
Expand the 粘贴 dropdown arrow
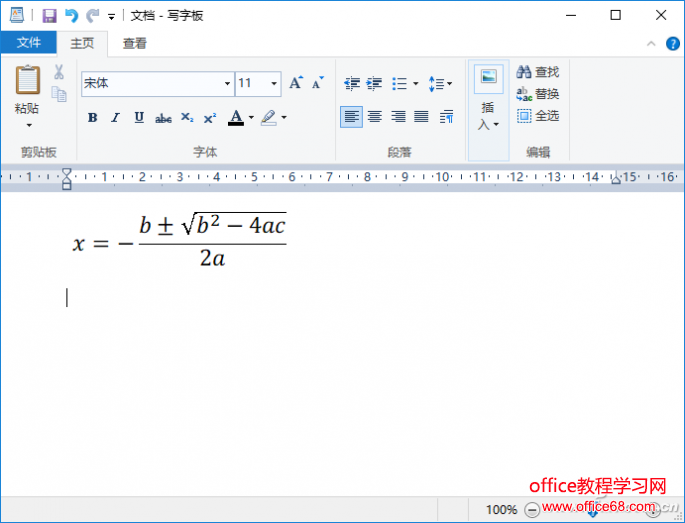pos(28,125)
